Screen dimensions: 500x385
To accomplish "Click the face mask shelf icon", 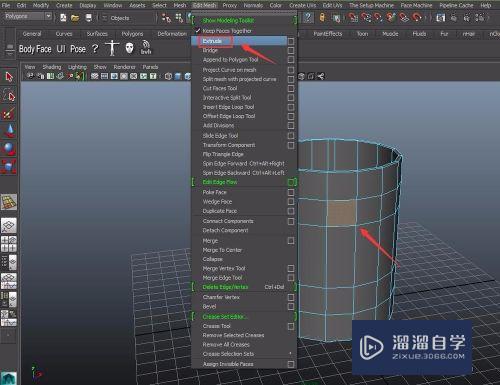I will tap(130, 48).
